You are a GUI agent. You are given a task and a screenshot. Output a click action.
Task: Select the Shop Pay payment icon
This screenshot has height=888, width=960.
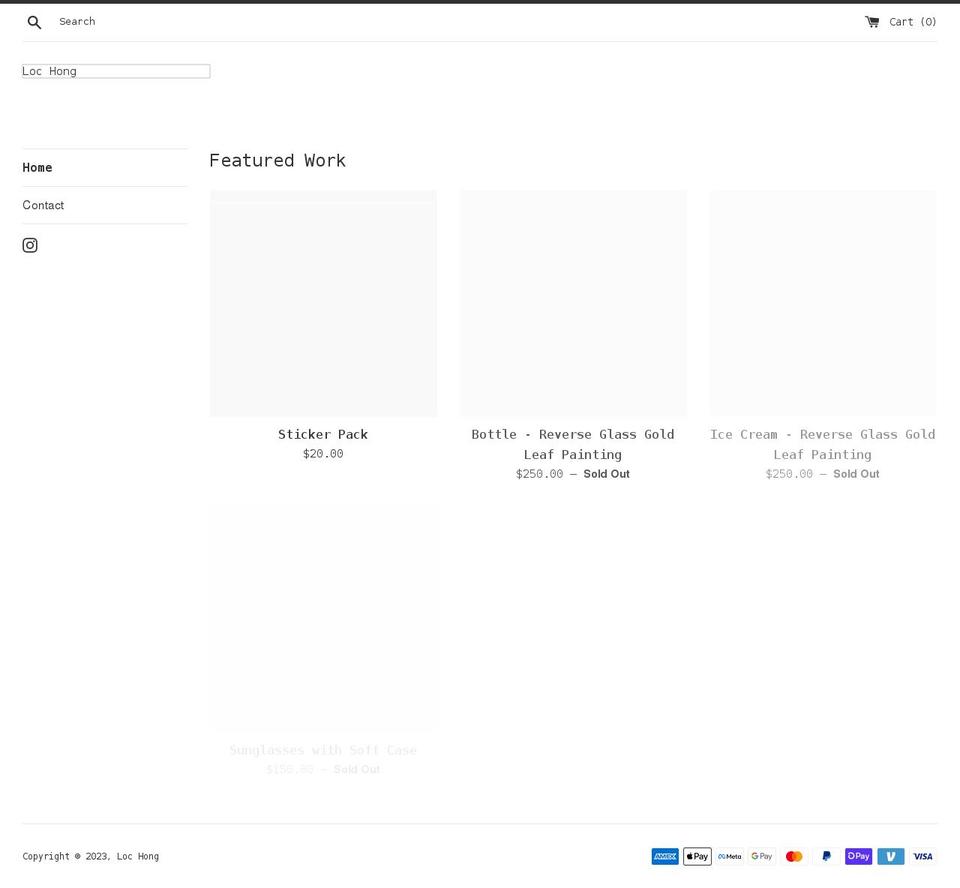[858, 856]
